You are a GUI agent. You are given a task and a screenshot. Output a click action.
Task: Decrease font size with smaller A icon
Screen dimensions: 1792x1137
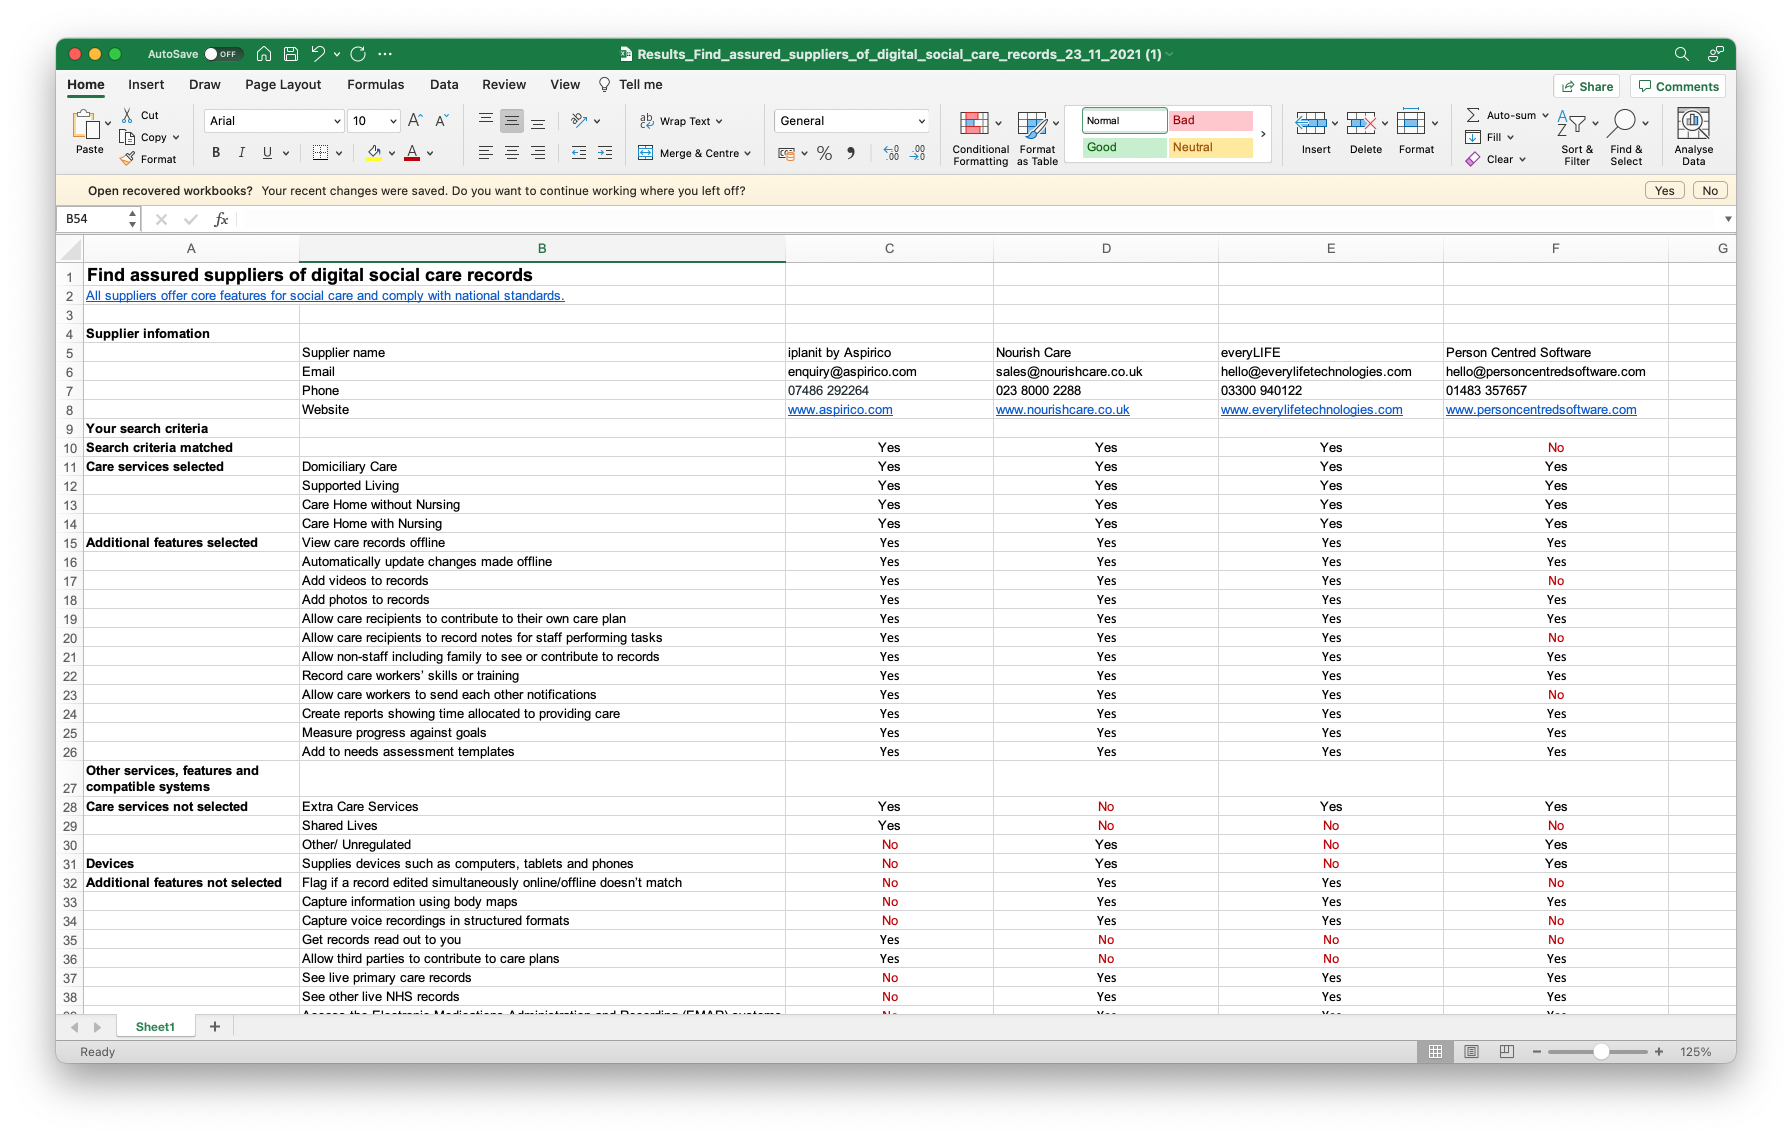(x=442, y=121)
